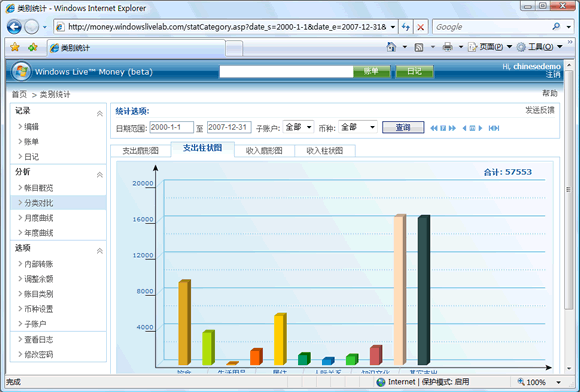The width and height of the screenshot is (580, 392).
Task: Open 月度曲线 in the sidebar
Action: click(38, 218)
